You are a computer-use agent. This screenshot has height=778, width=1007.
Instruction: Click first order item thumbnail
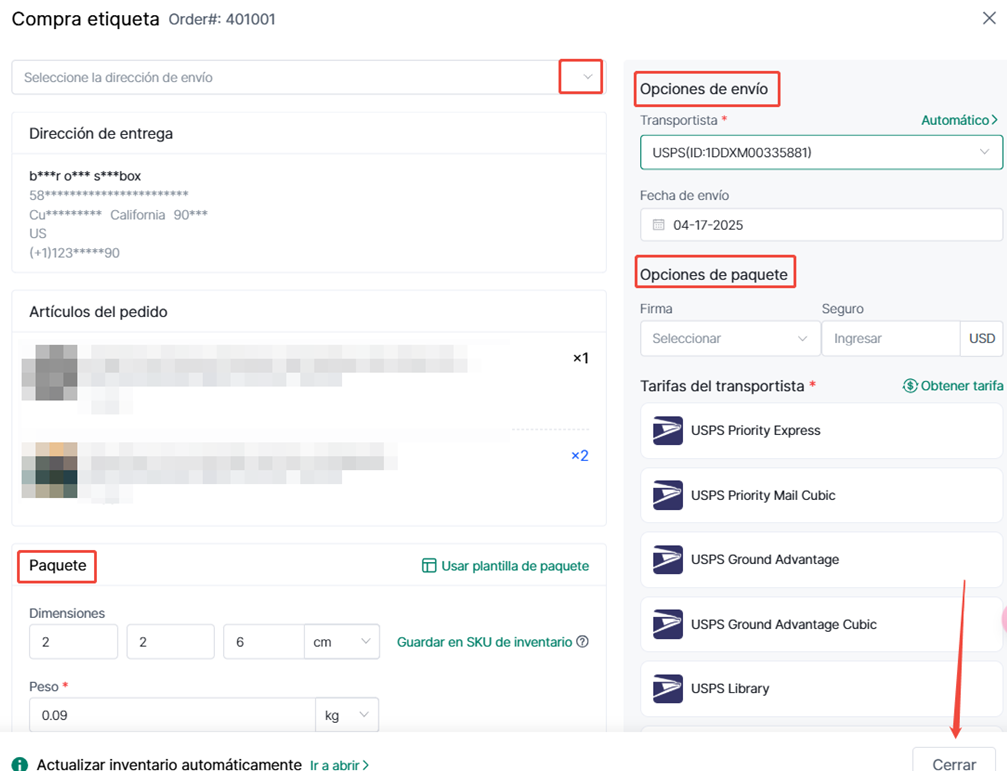tap(49, 373)
